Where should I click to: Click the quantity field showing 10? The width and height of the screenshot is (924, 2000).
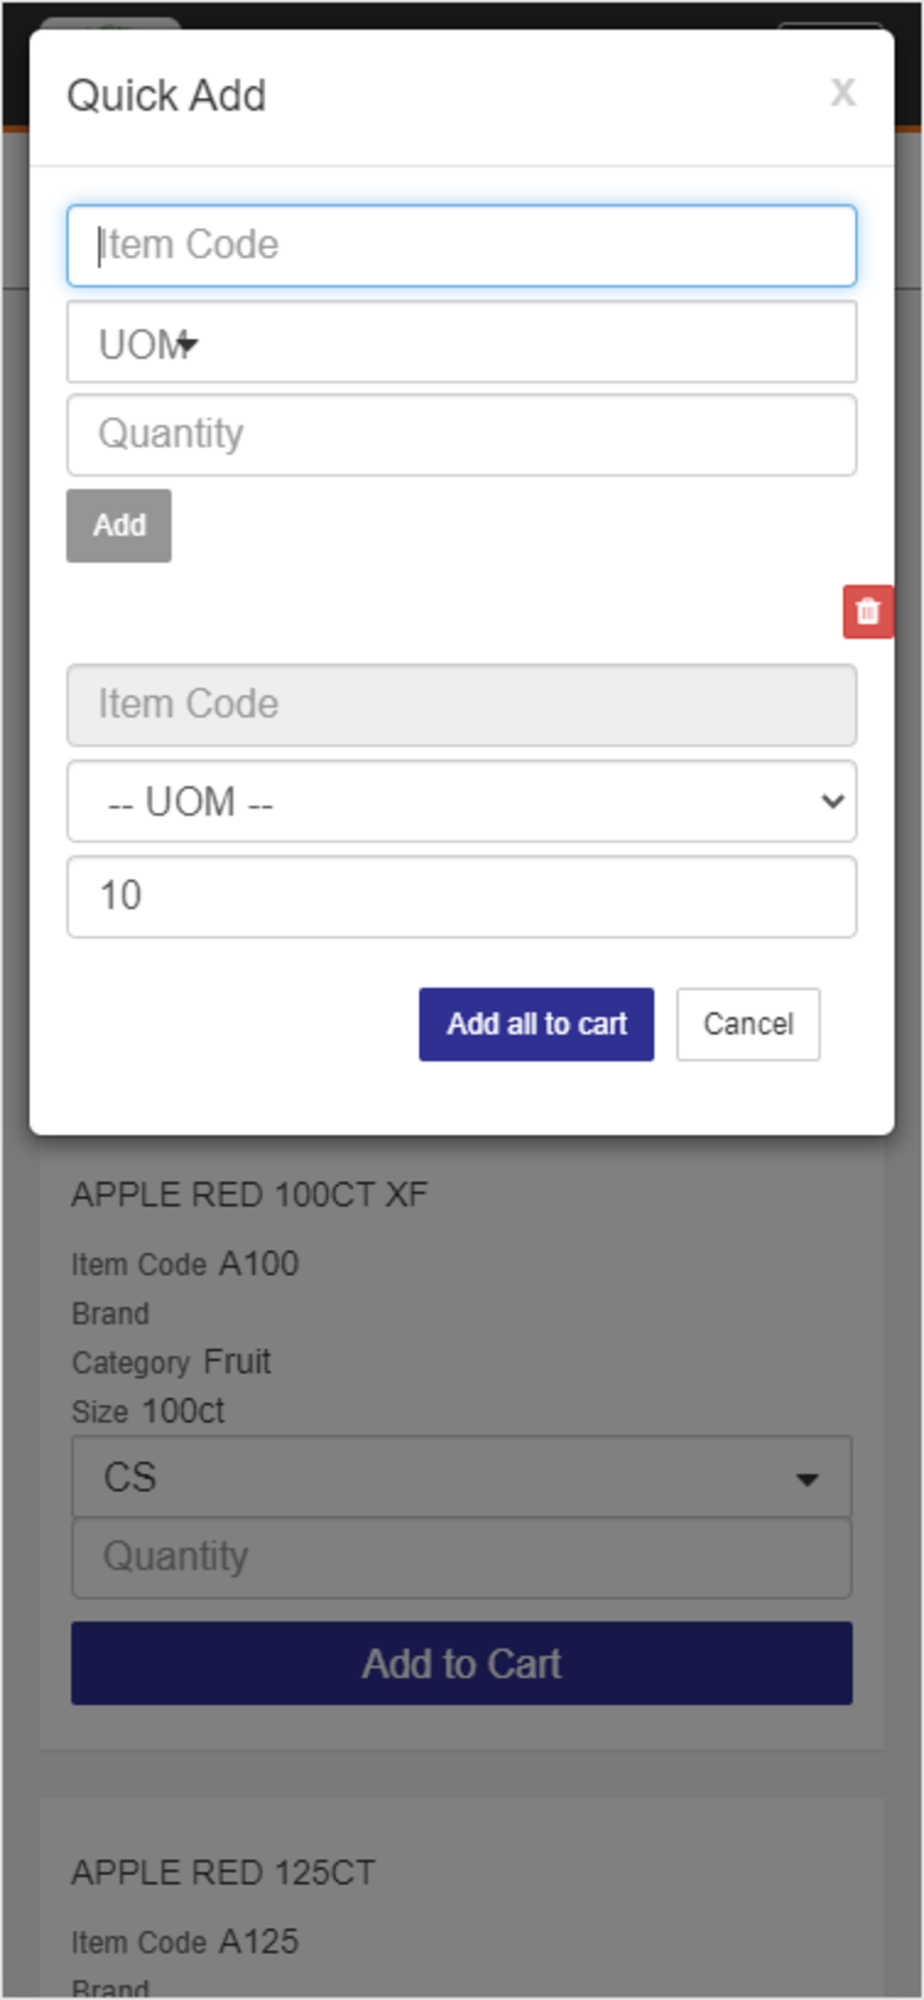coord(461,897)
